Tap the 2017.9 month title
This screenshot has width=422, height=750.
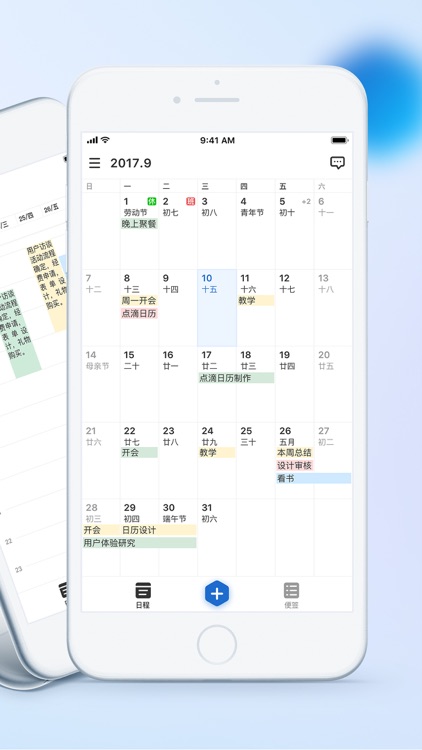(131, 163)
